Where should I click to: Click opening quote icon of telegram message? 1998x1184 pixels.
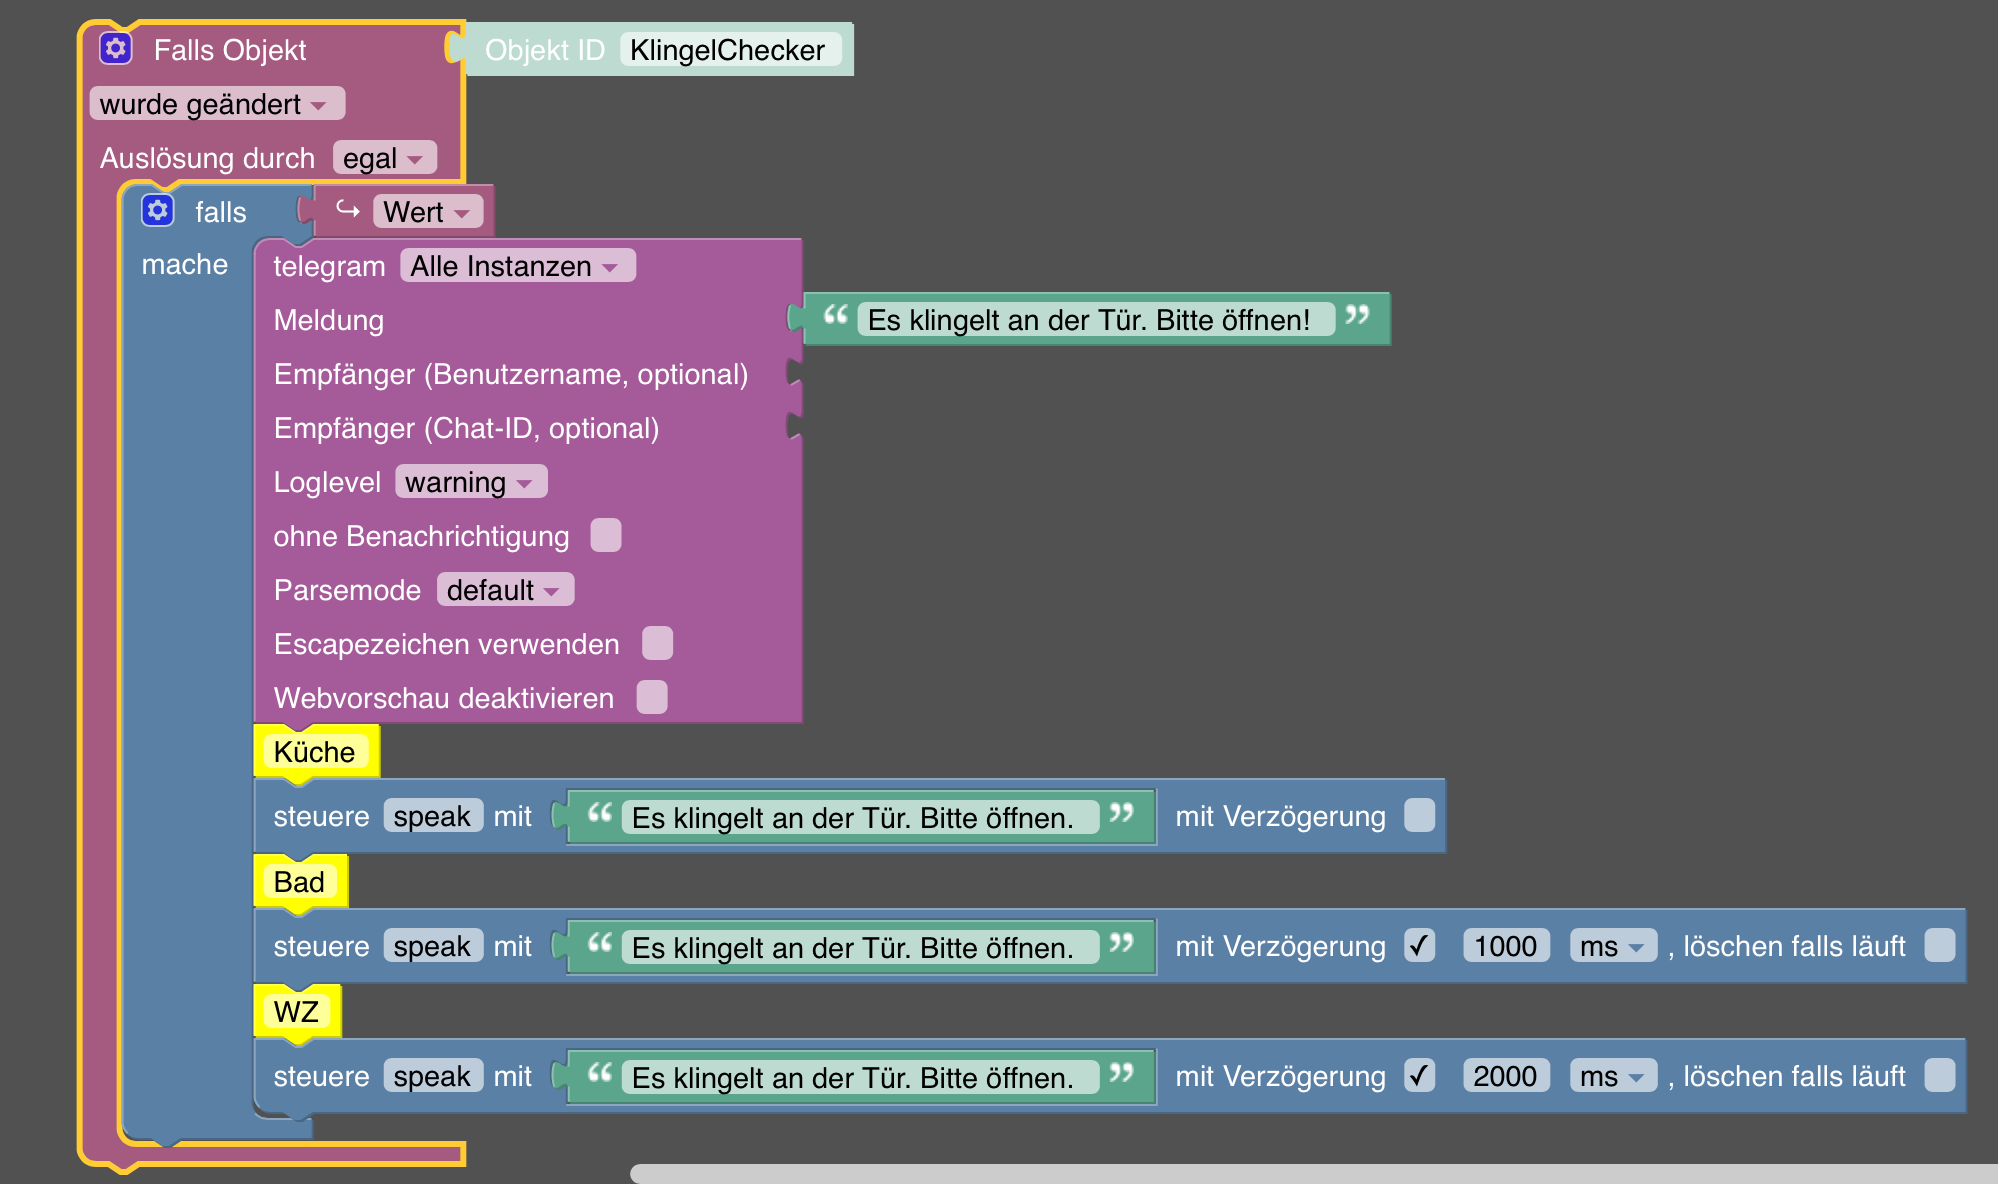click(x=835, y=316)
